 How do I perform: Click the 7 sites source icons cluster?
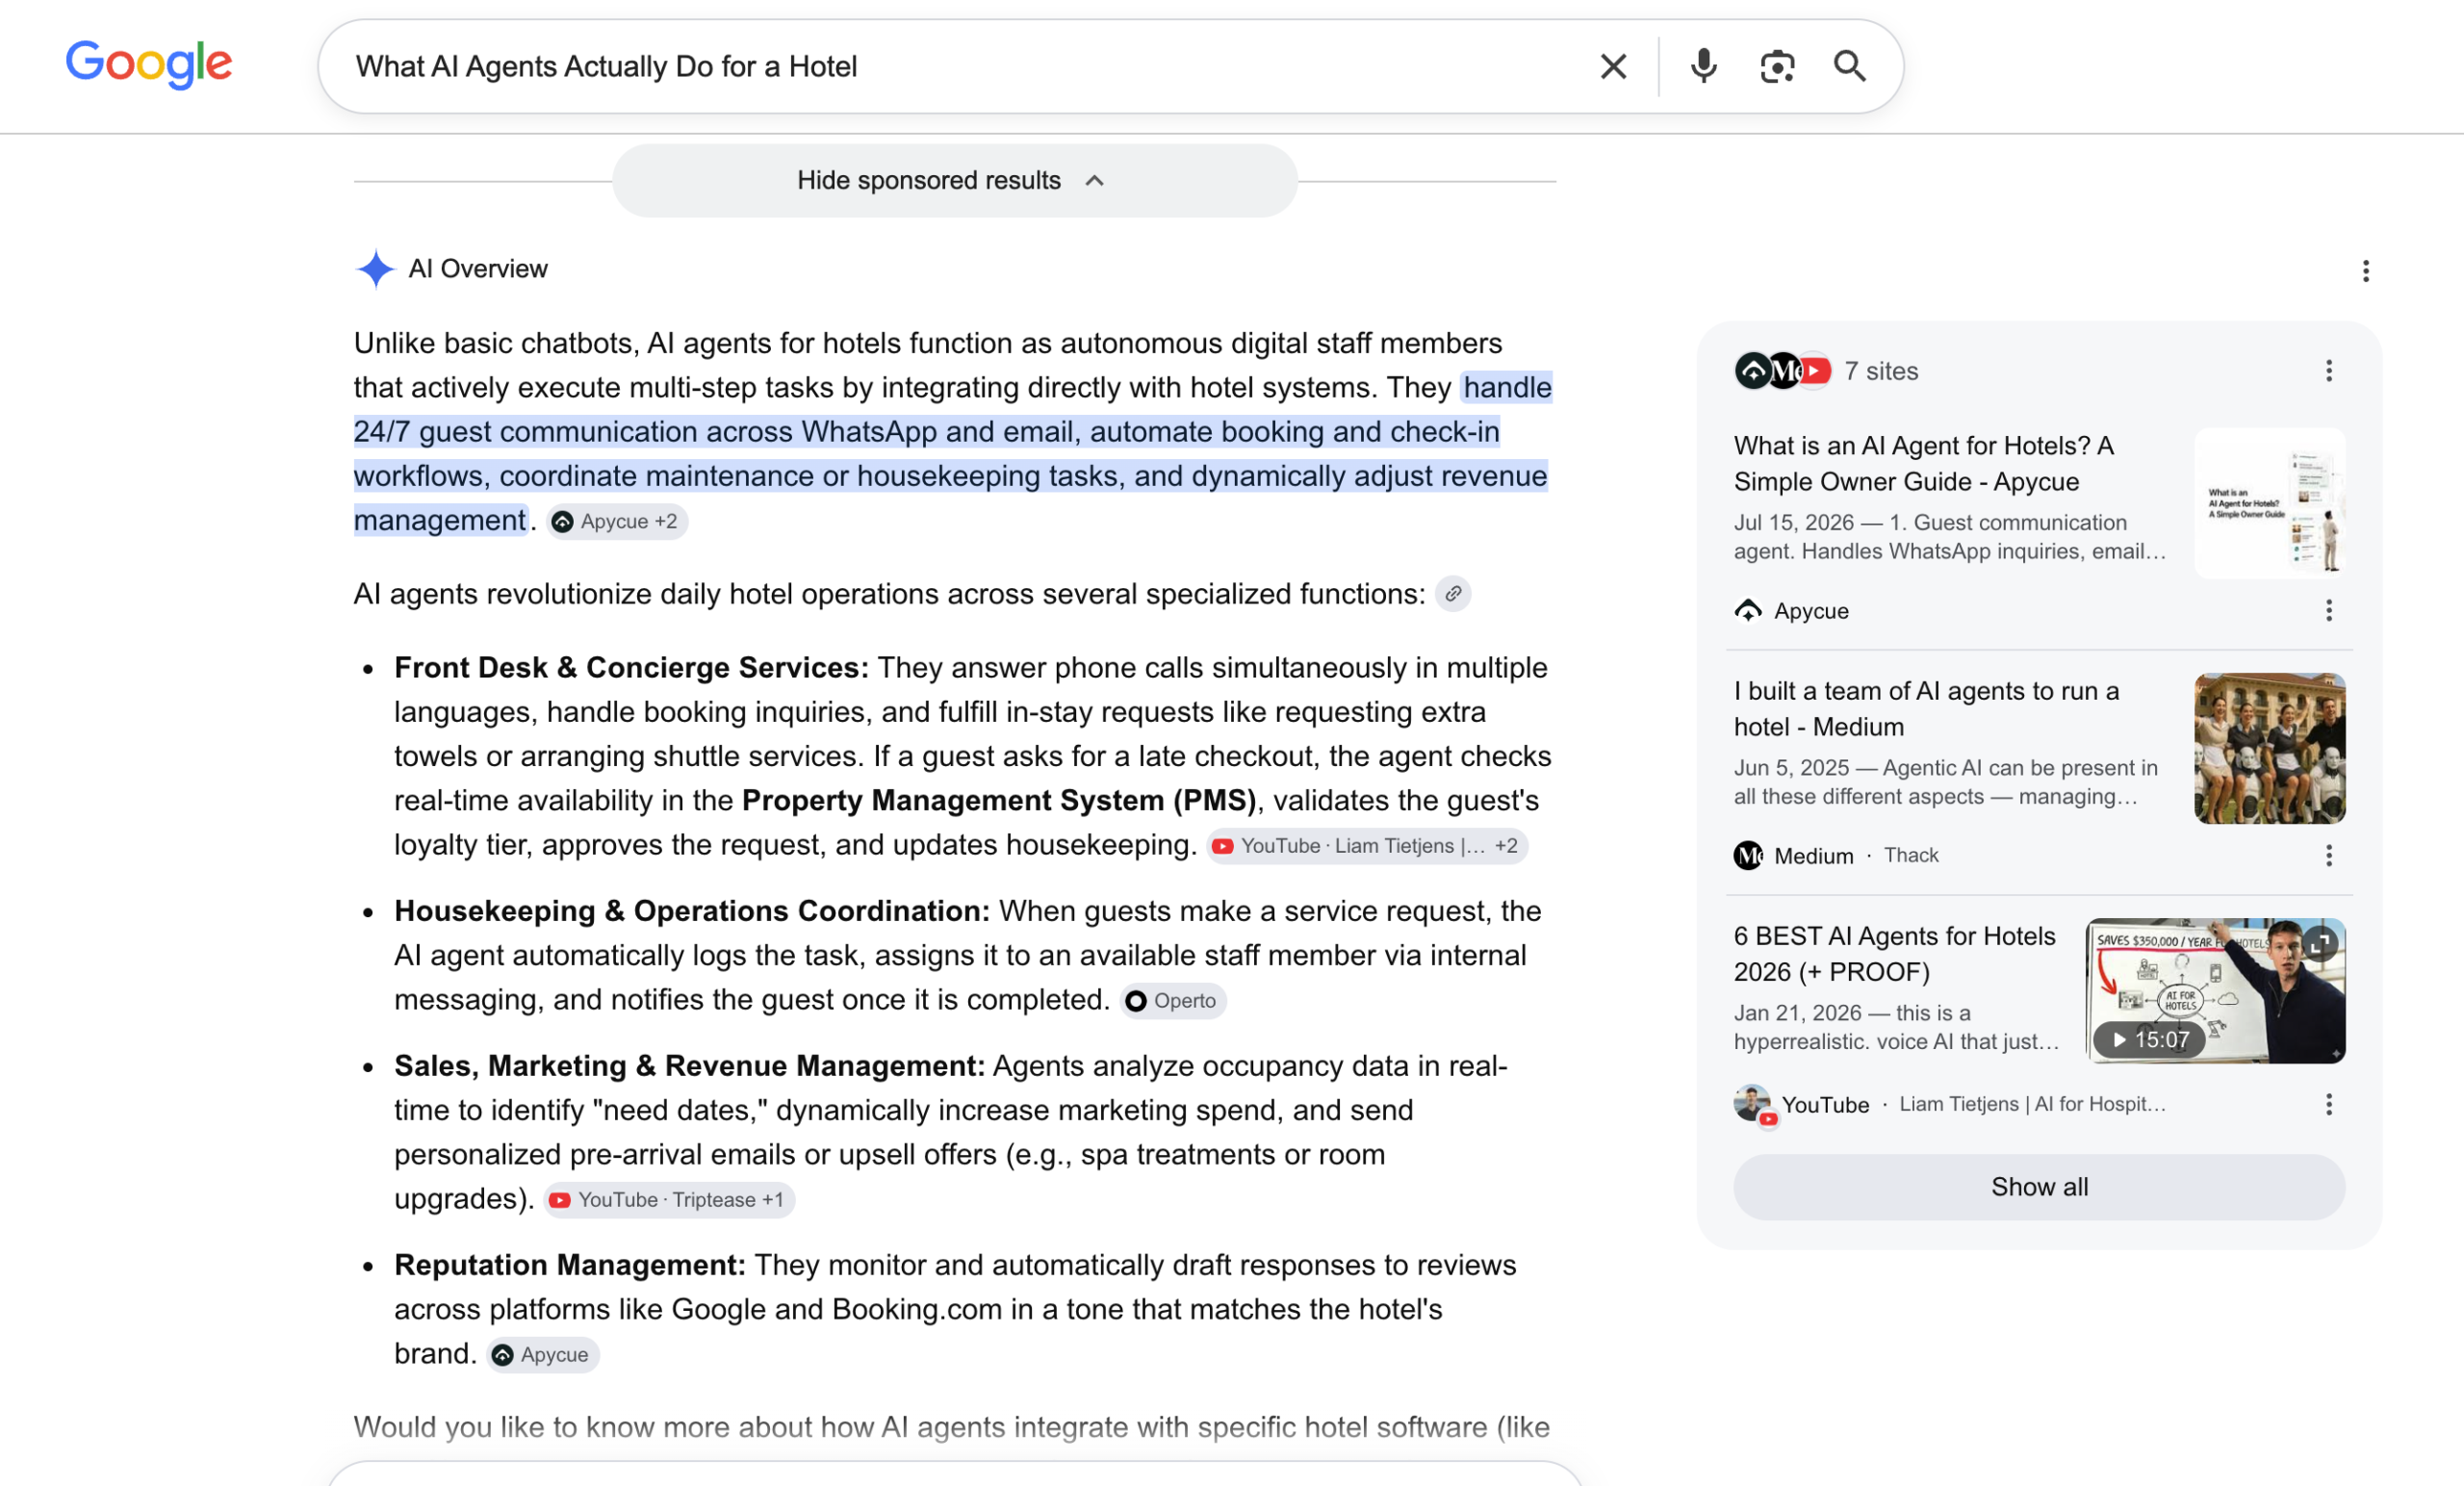click(1782, 371)
